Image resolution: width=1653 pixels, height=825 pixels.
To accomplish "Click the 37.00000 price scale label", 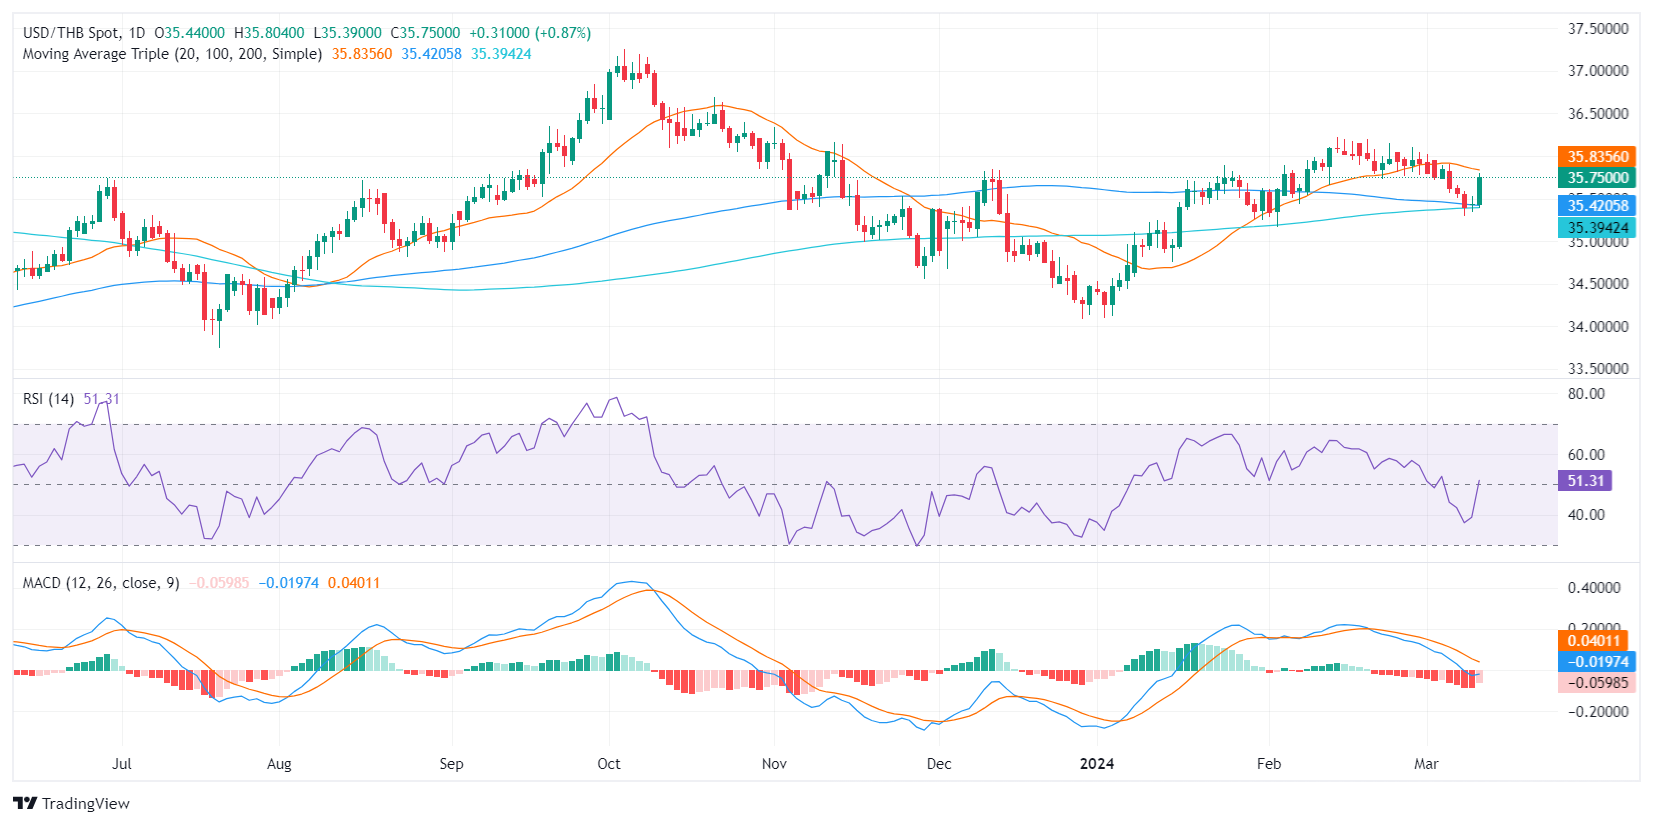I will click(1597, 71).
